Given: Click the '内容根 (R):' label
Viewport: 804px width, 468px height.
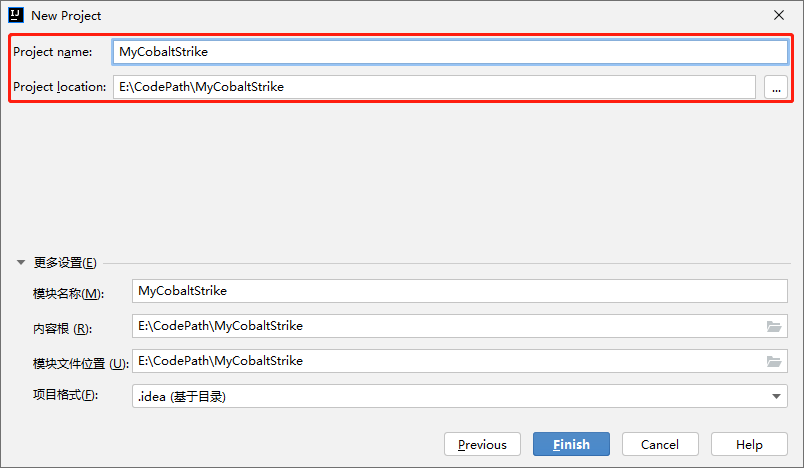Looking at the screenshot, I should [x=63, y=329].
